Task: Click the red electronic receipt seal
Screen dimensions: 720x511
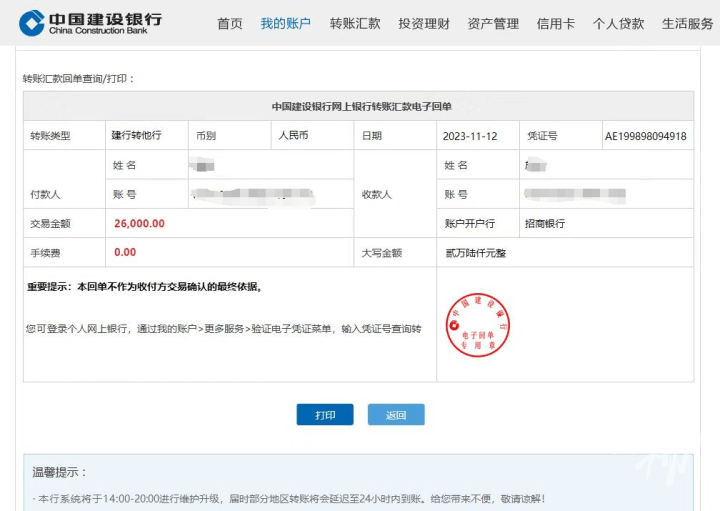Action: click(478, 325)
